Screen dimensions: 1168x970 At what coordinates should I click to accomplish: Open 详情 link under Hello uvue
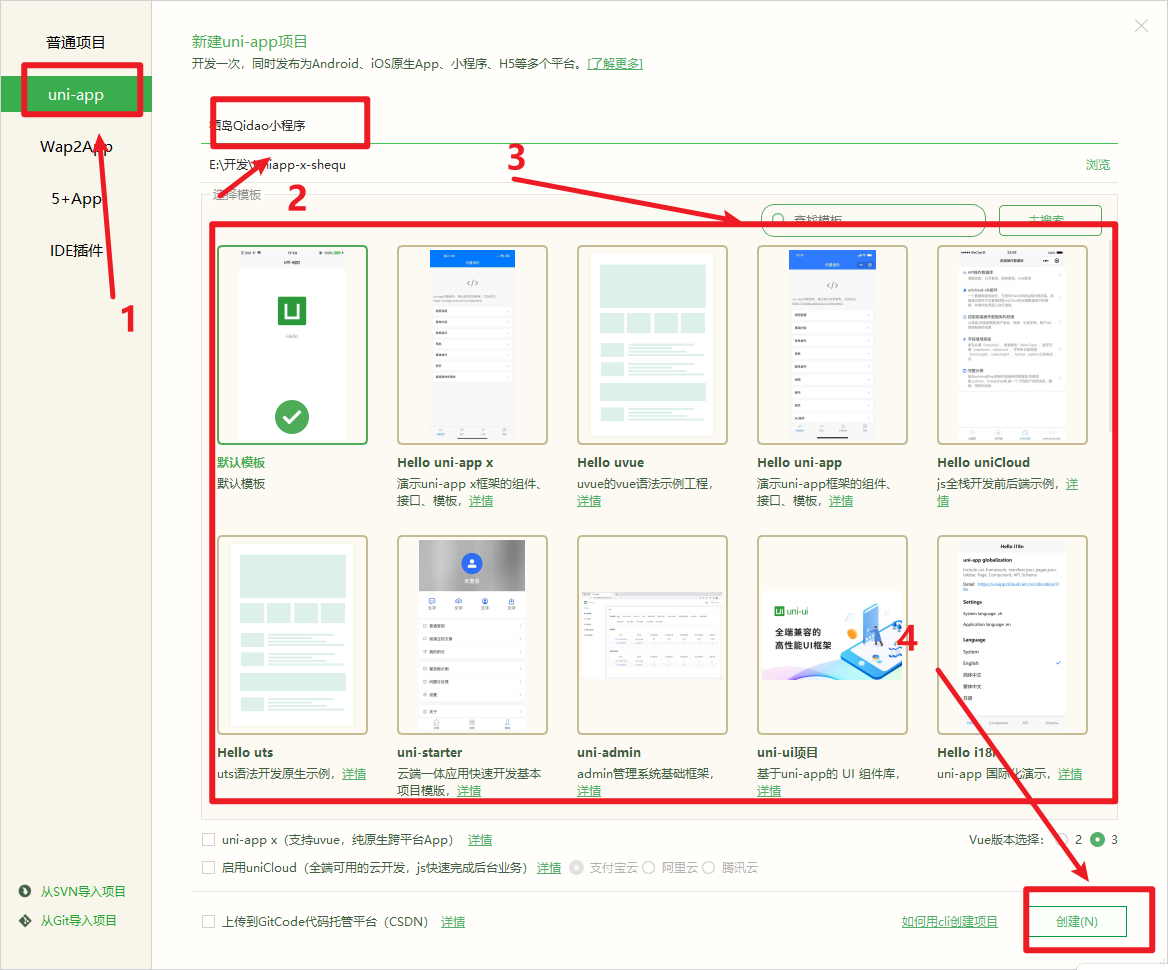588,501
